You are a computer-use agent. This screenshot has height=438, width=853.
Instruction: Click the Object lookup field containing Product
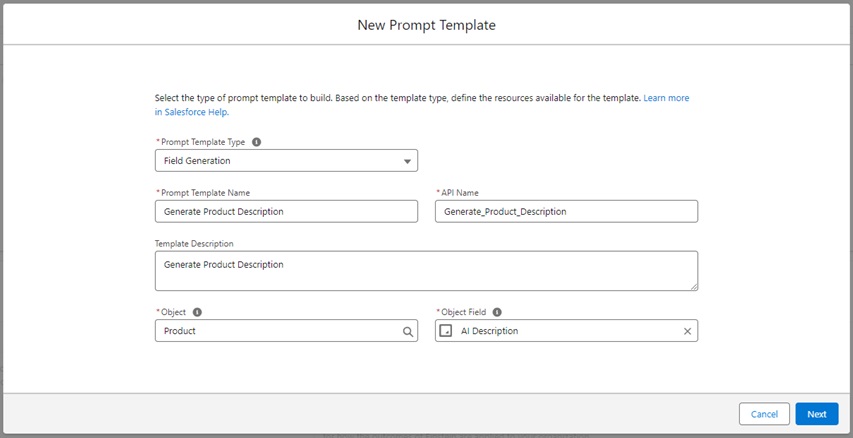pyautogui.click(x=286, y=331)
